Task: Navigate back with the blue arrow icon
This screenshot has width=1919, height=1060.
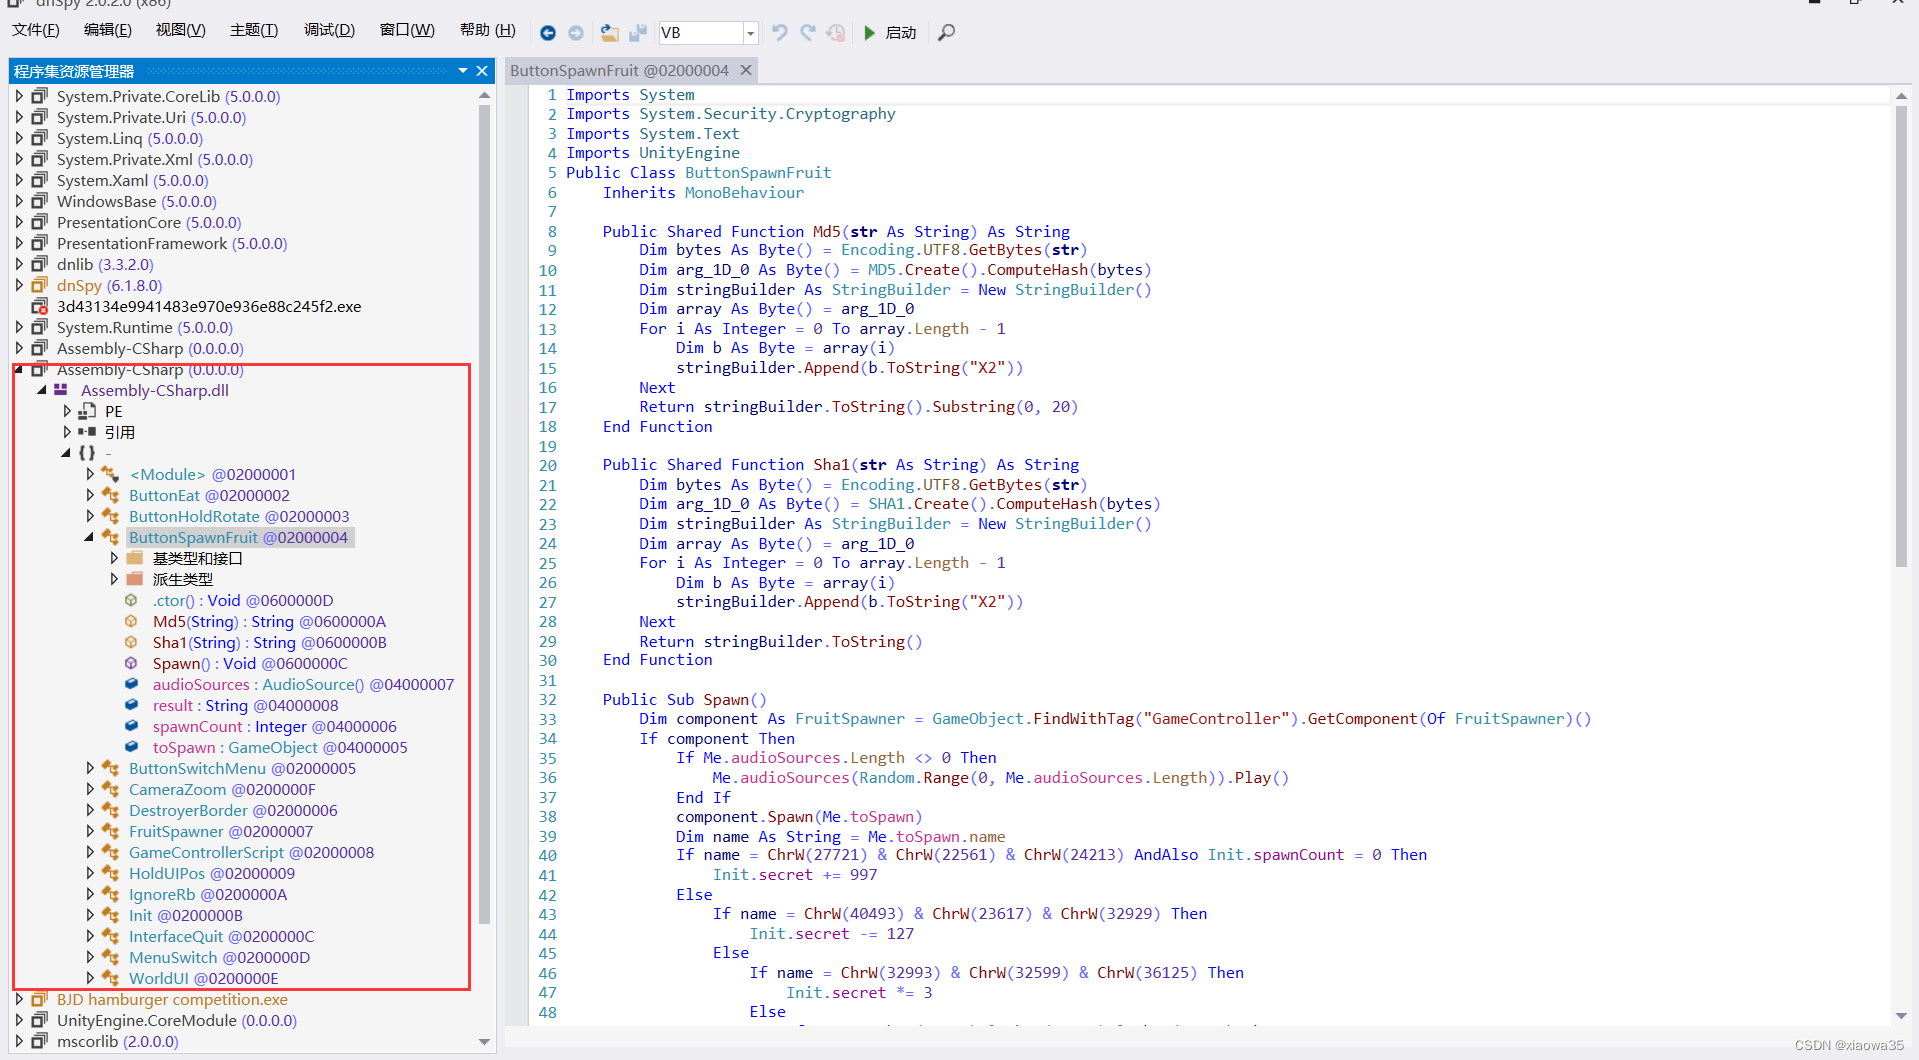Action: point(547,33)
